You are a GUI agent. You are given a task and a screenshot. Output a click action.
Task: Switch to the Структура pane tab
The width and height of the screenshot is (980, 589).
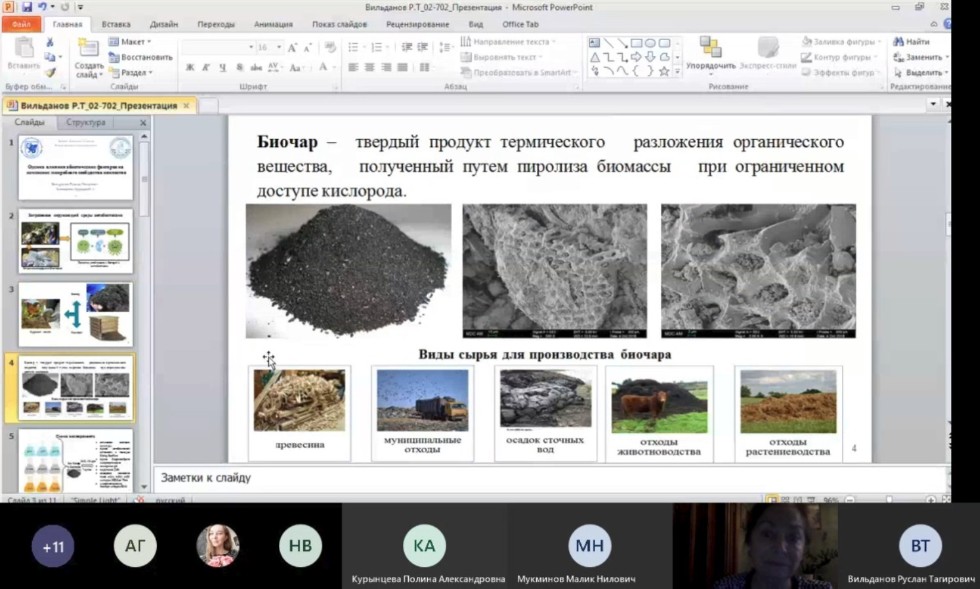click(85, 122)
